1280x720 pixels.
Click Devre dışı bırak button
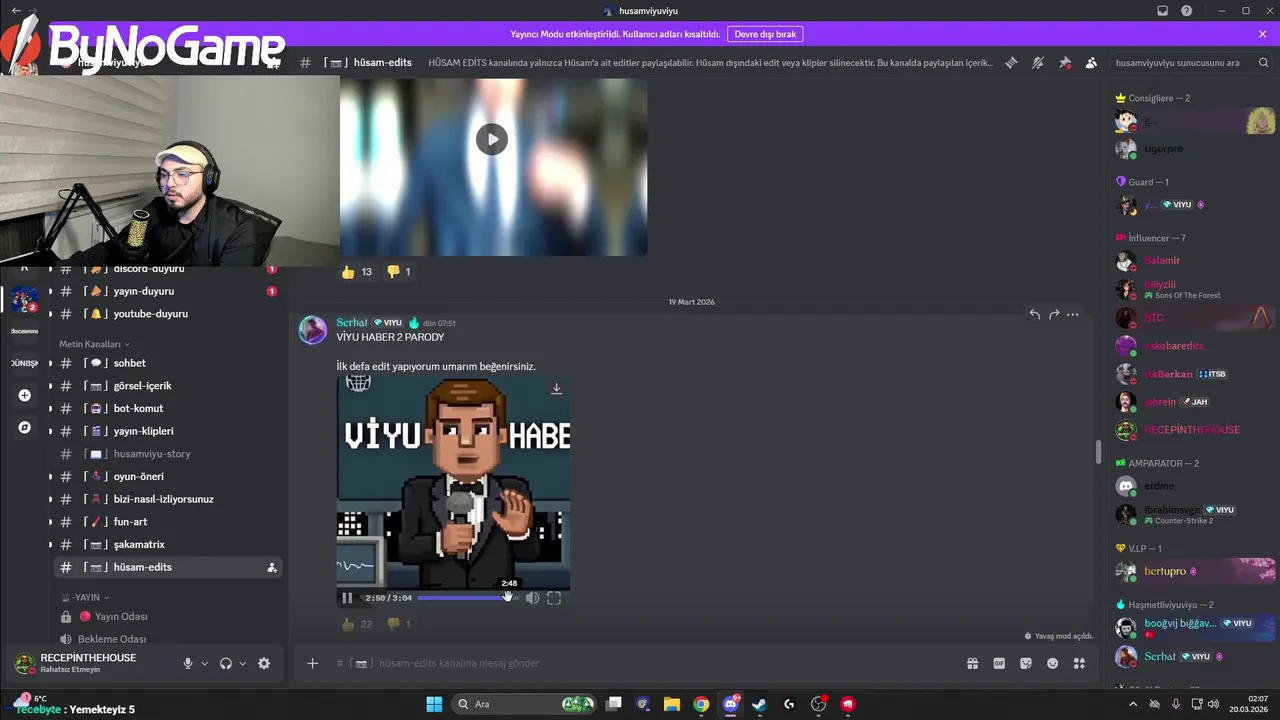pyautogui.click(x=765, y=34)
